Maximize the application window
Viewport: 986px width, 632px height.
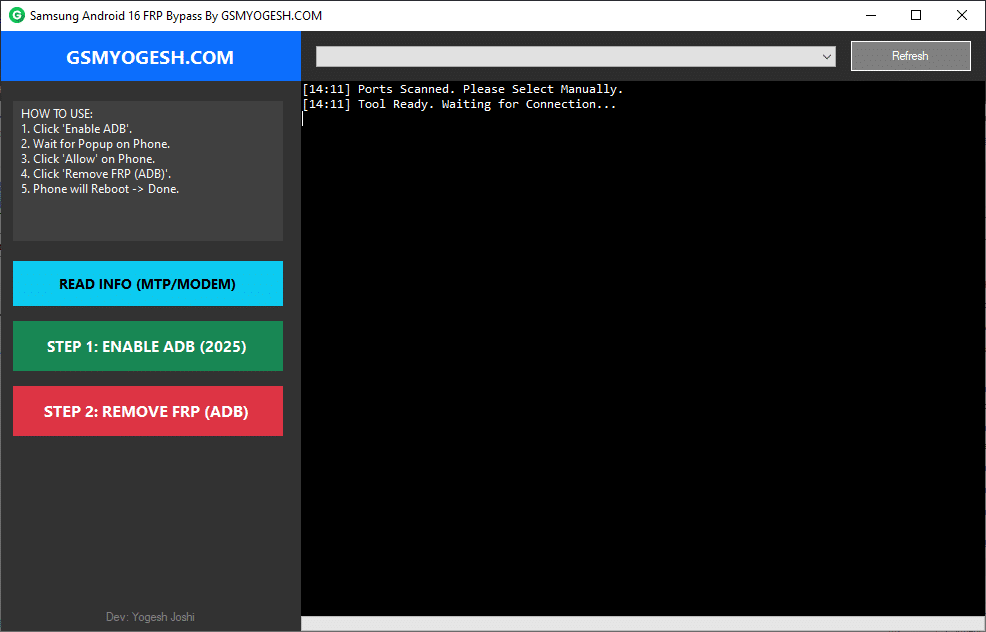(917, 15)
